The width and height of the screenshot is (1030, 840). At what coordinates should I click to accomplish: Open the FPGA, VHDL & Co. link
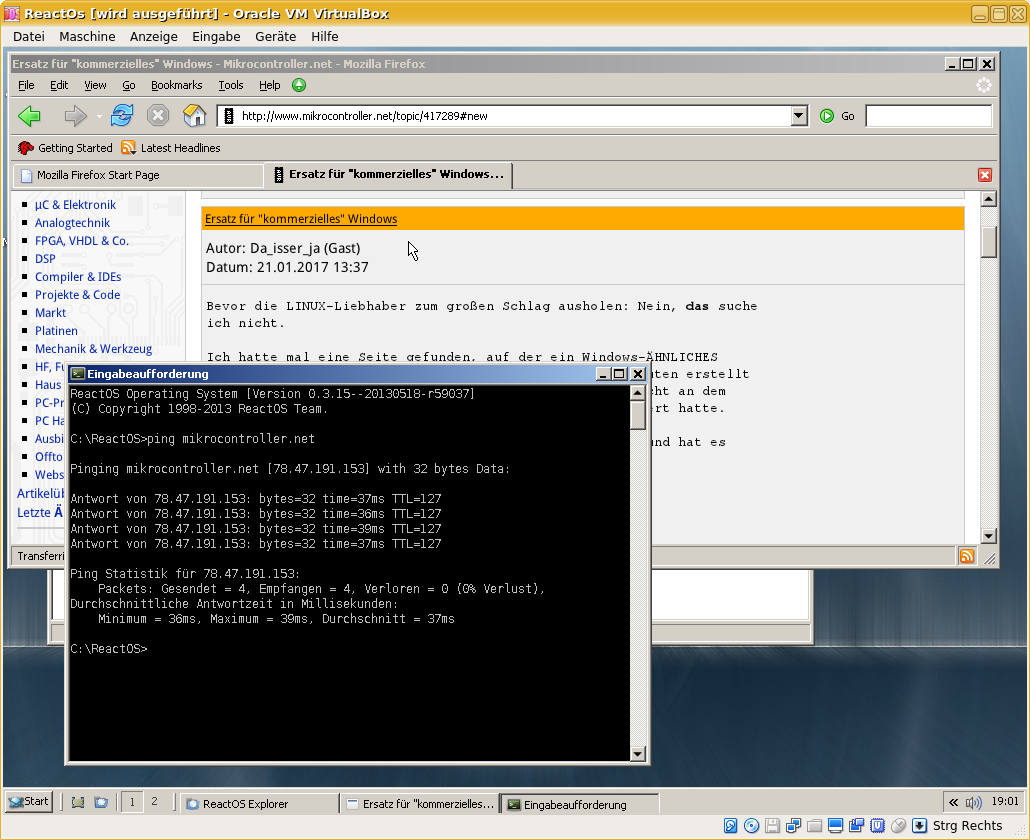[x=81, y=241]
